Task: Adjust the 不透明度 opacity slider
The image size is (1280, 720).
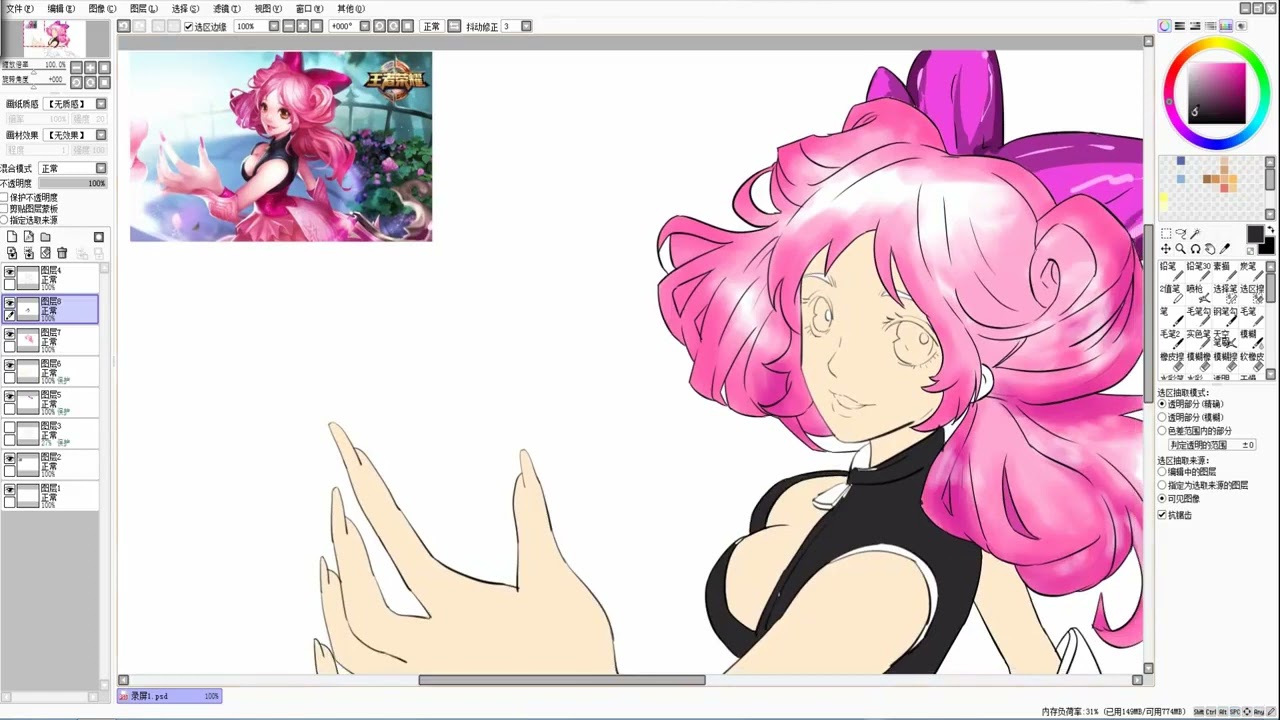Action: 72,183
